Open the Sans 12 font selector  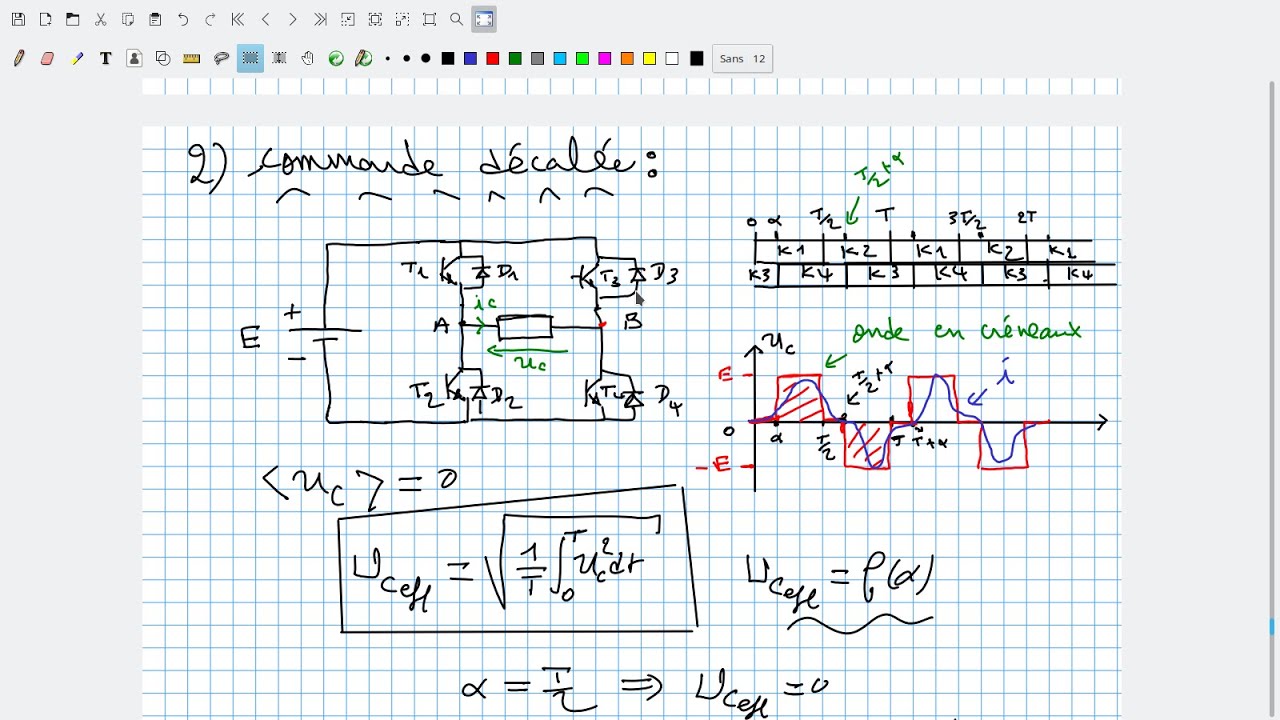742,59
